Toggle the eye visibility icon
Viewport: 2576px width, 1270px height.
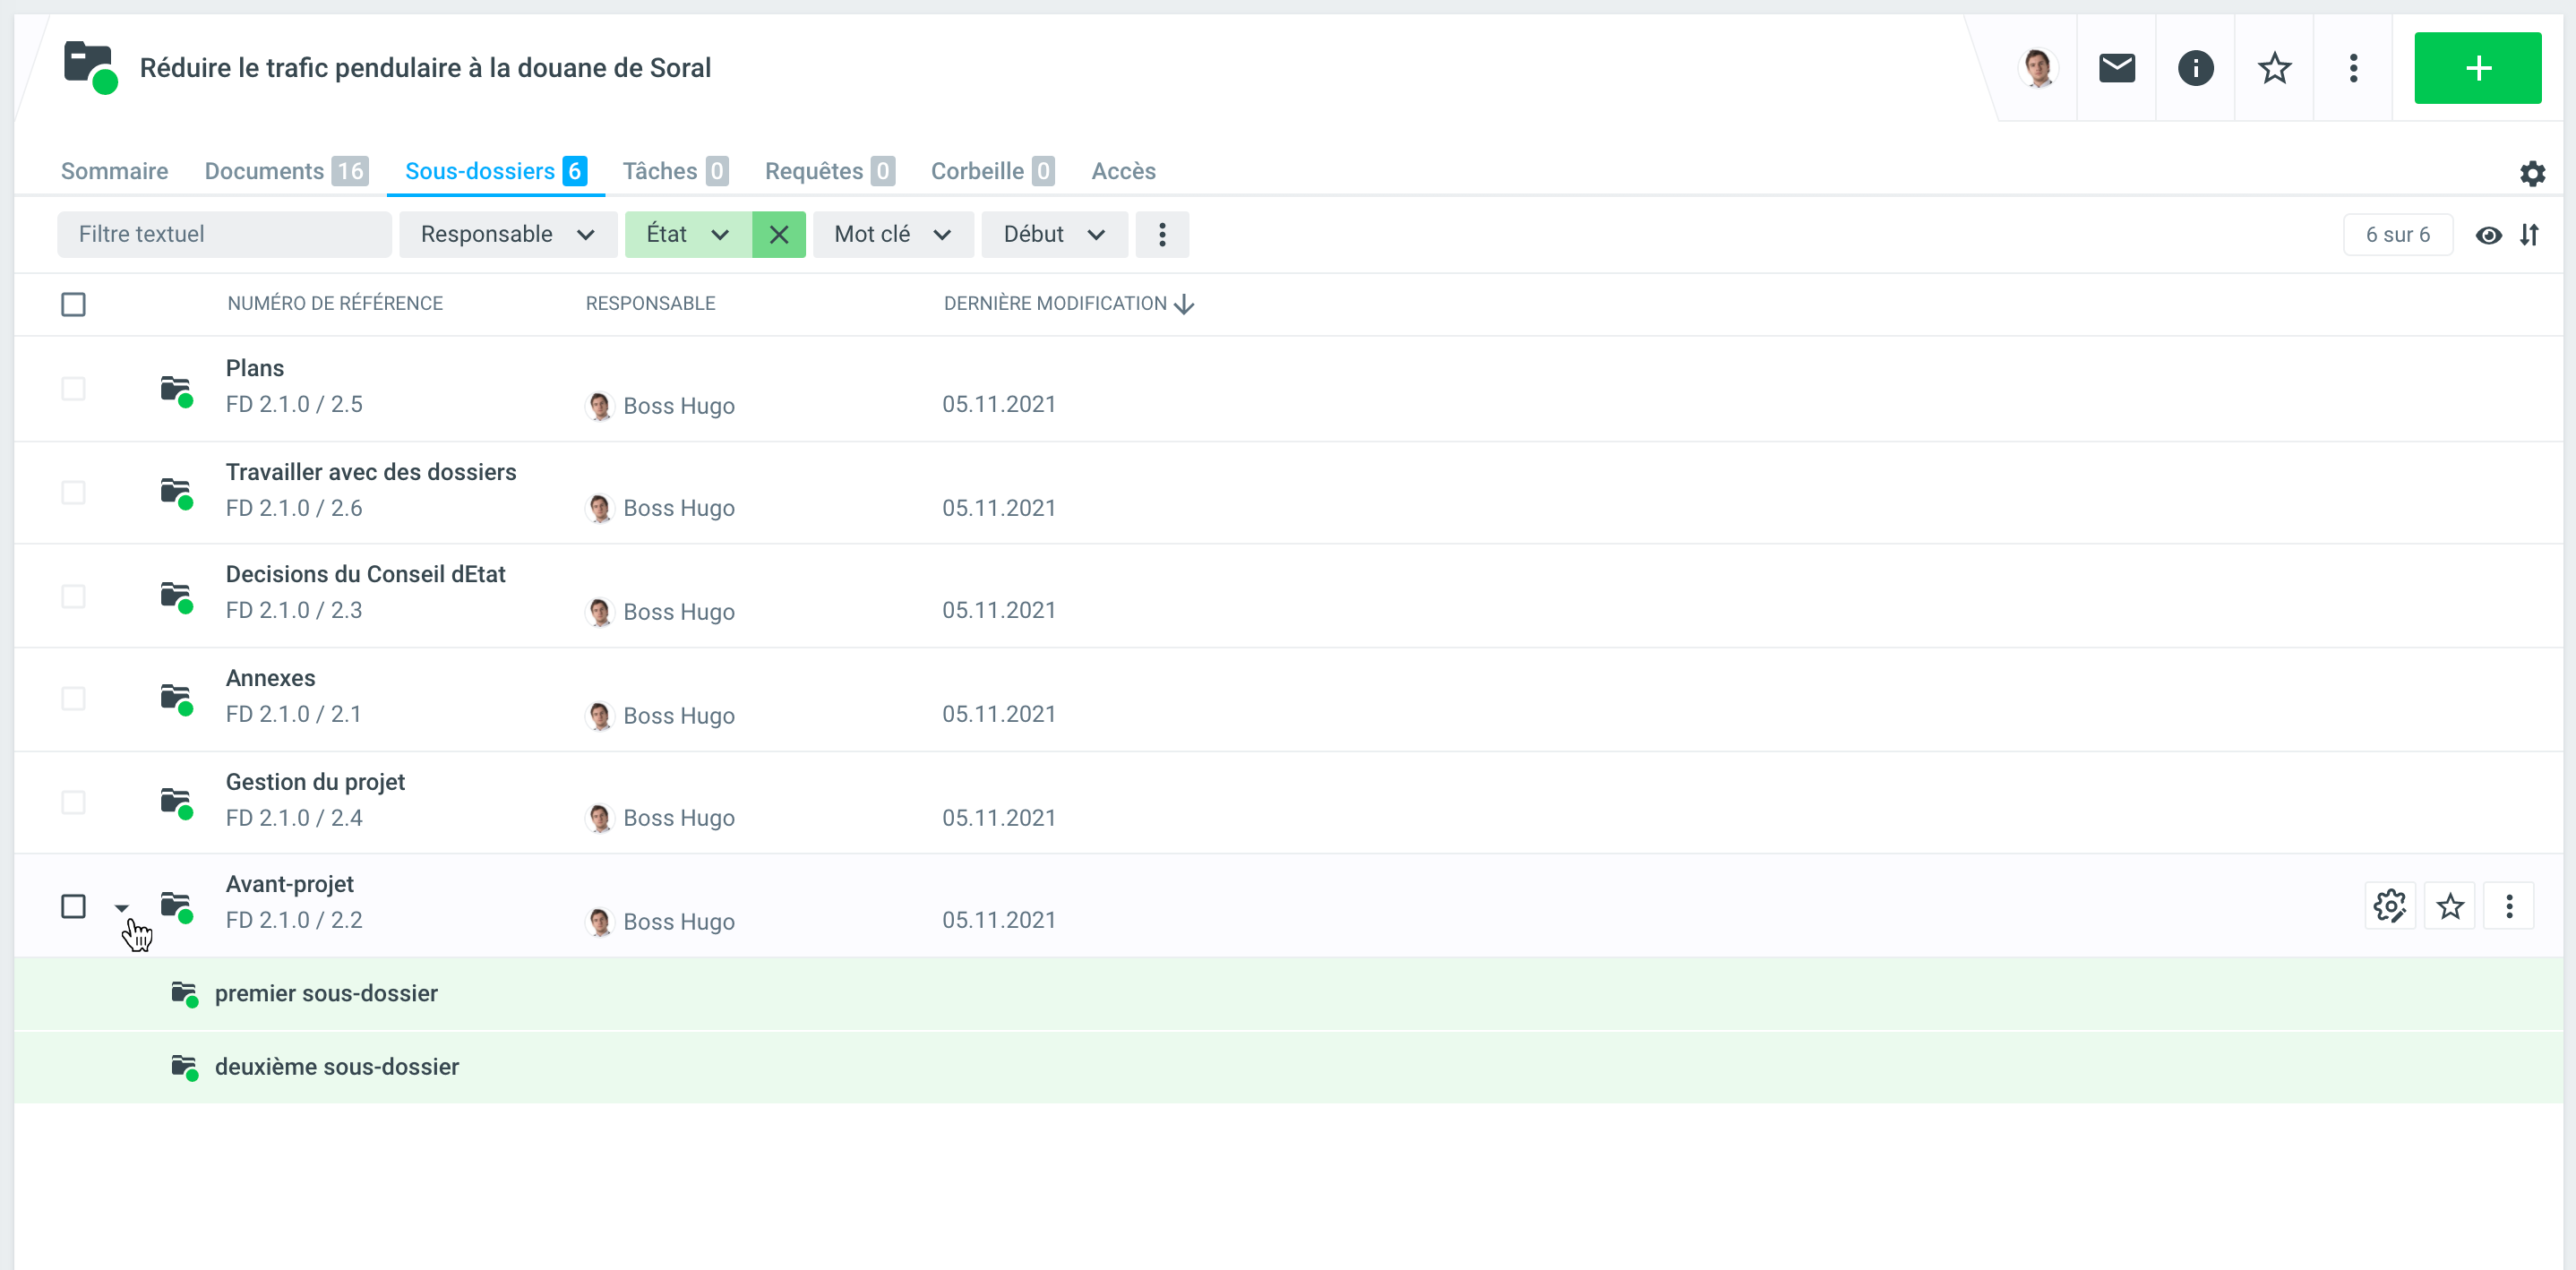pyautogui.click(x=2488, y=235)
